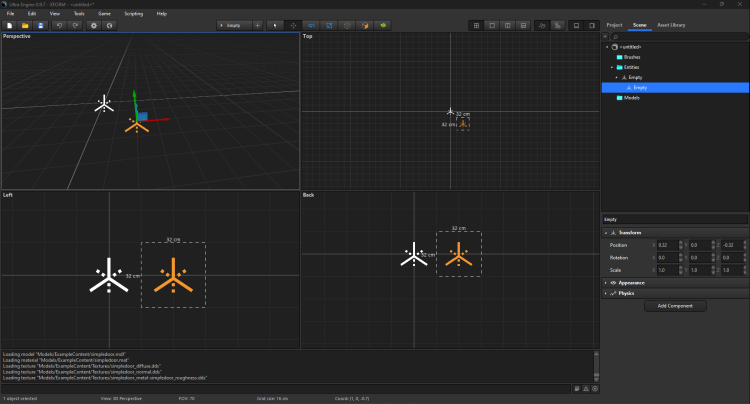This screenshot has width=750, height=404.
Task: Toggle the side panel visibility button
Action: [x=593, y=24]
